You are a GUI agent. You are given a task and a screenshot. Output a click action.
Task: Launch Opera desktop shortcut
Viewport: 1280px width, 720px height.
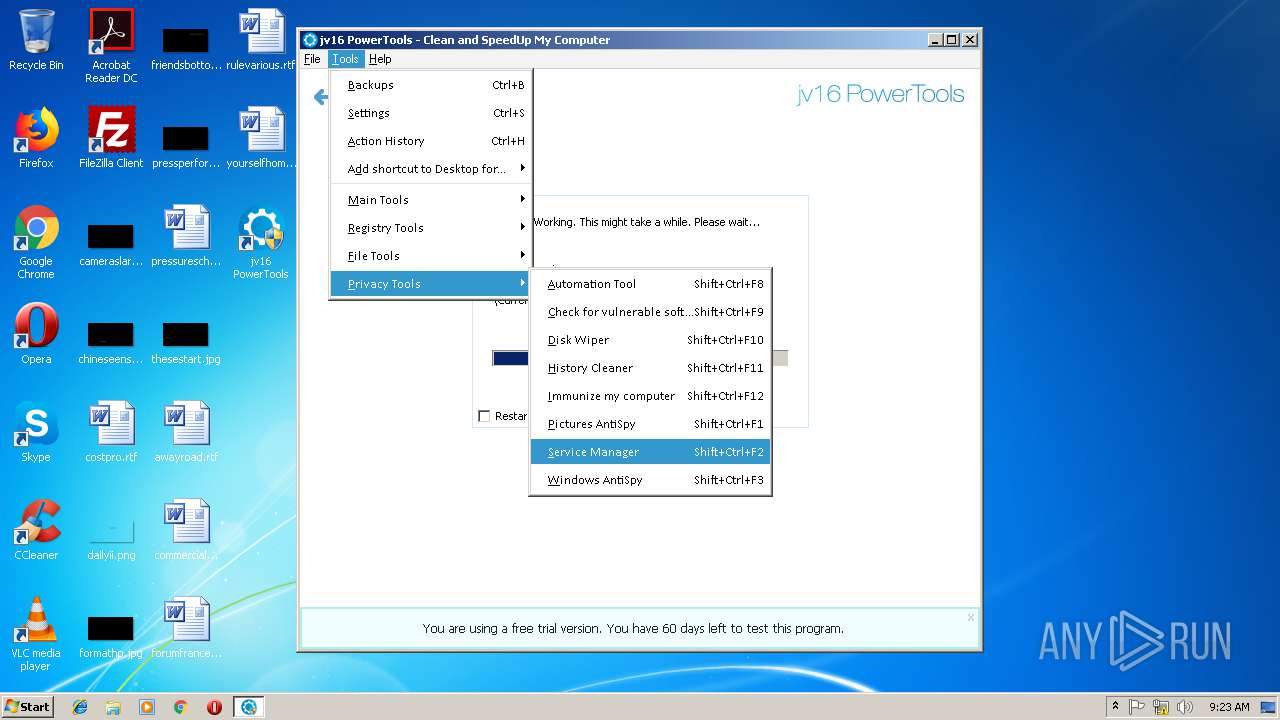pos(36,334)
